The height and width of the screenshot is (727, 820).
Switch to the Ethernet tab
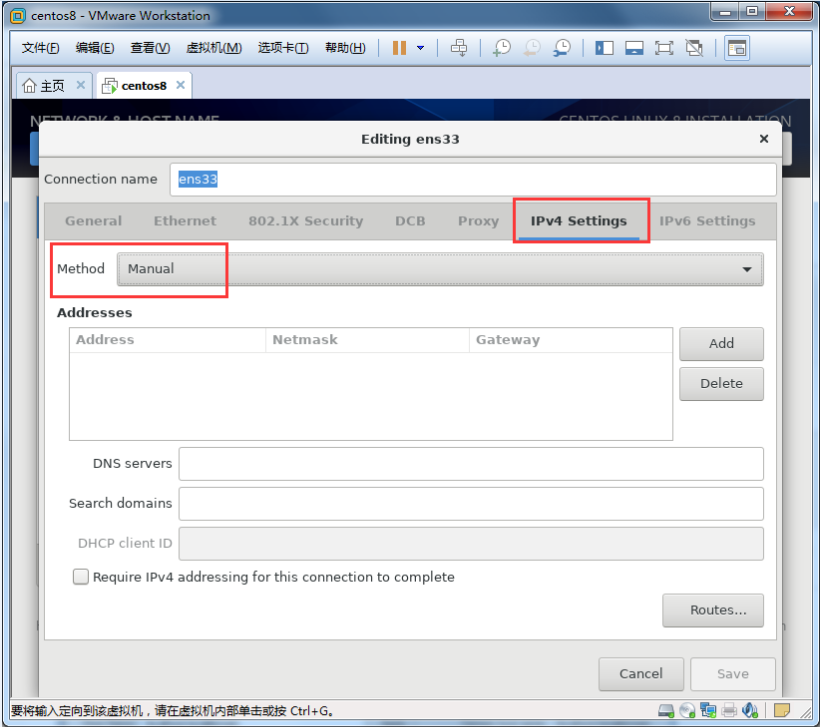185,221
